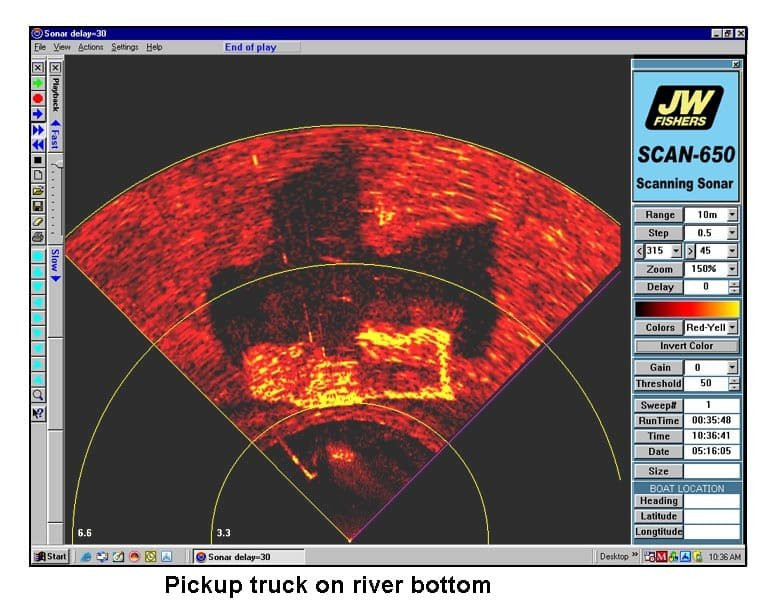Click the red record circle icon

tap(38, 99)
